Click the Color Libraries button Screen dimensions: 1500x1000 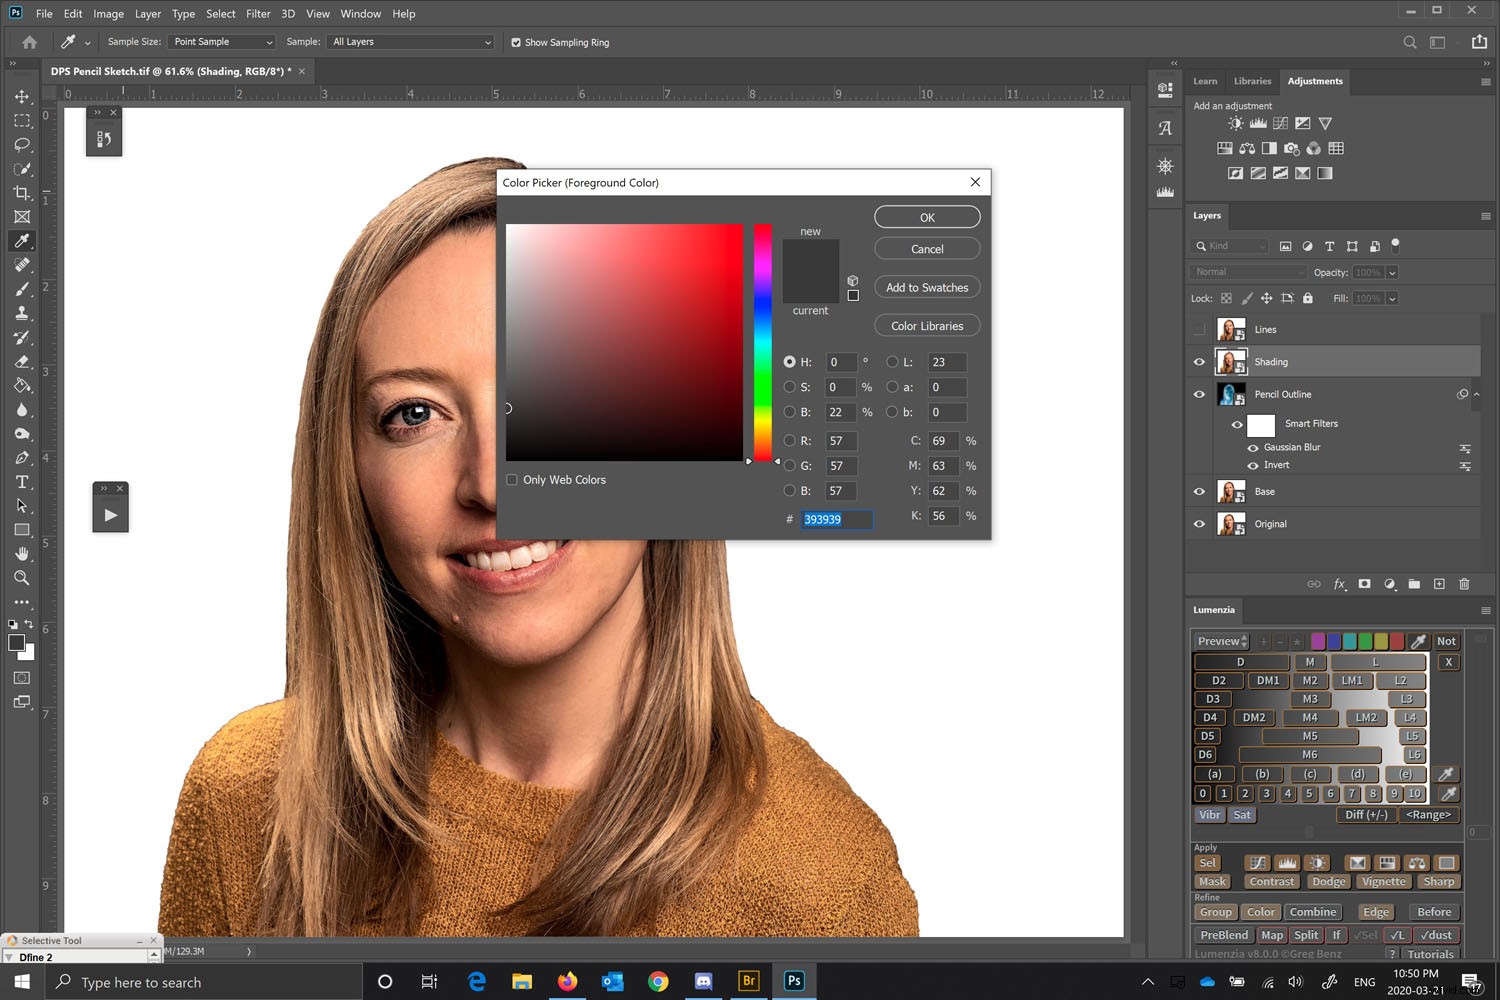pyautogui.click(x=926, y=325)
